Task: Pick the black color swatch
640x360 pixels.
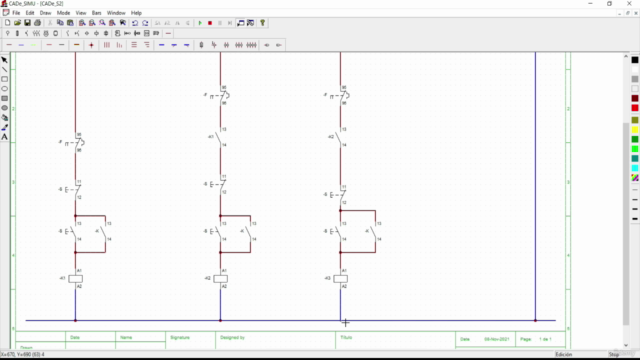Action: pyautogui.click(x=635, y=60)
